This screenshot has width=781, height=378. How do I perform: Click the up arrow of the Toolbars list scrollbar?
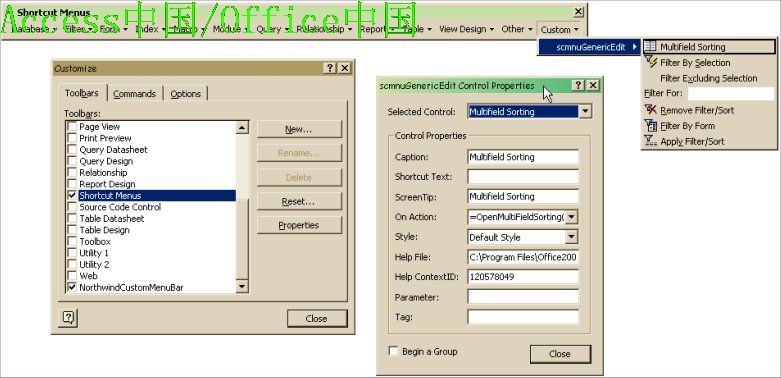click(242, 127)
